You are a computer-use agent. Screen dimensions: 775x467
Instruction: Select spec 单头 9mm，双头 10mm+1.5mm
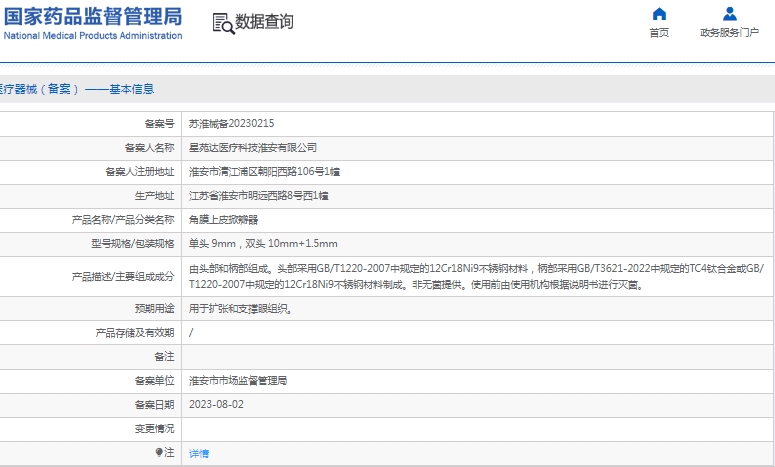click(263, 244)
